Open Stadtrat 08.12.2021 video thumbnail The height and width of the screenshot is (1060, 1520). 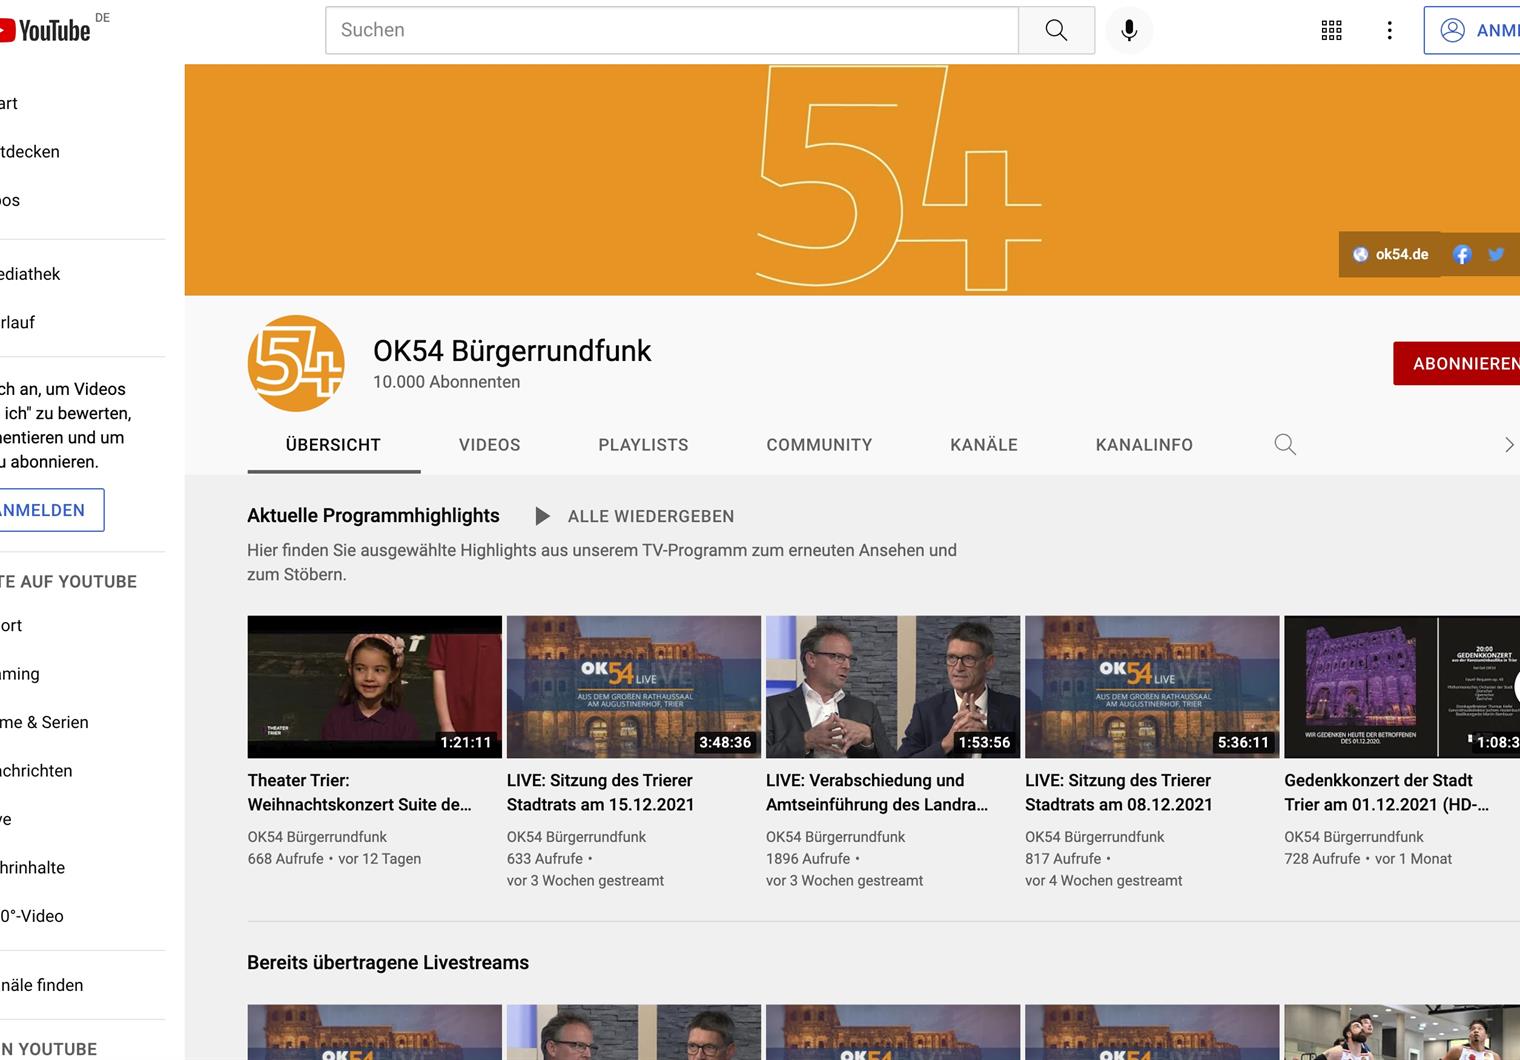point(1152,687)
